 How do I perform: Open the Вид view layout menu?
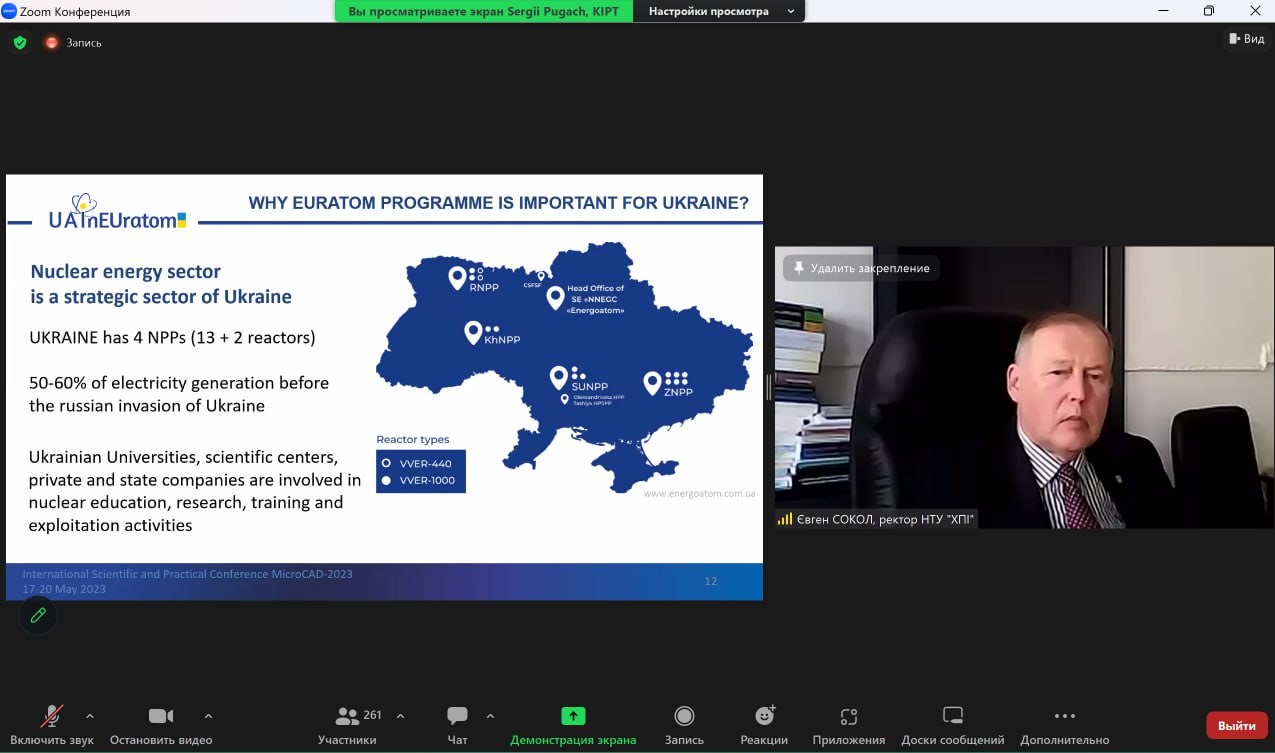point(1246,39)
